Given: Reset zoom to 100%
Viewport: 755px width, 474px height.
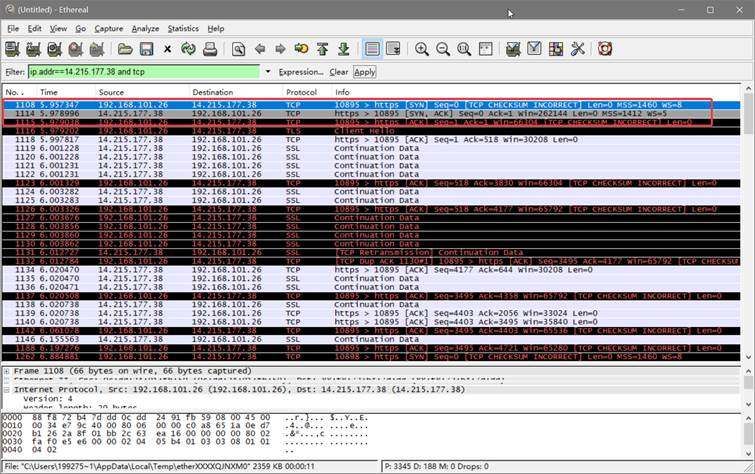Looking at the screenshot, I should [464, 49].
